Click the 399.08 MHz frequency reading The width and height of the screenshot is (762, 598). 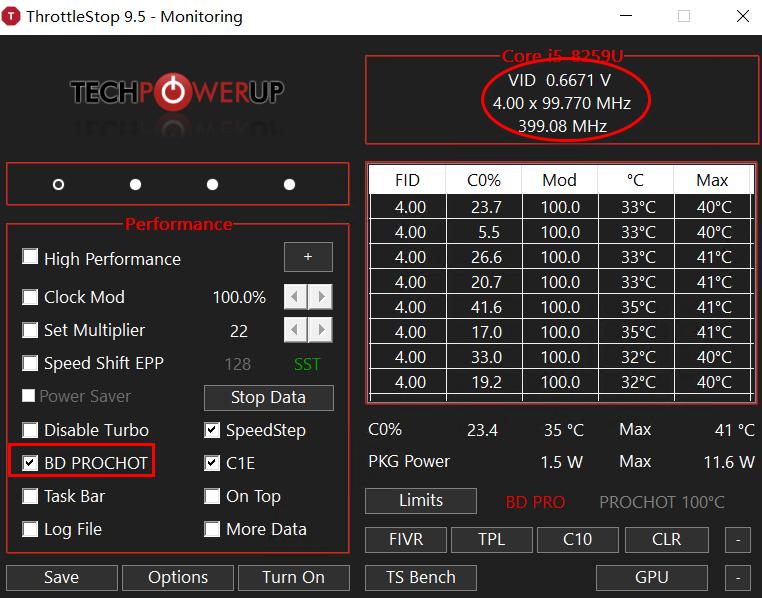pos(562,126)
